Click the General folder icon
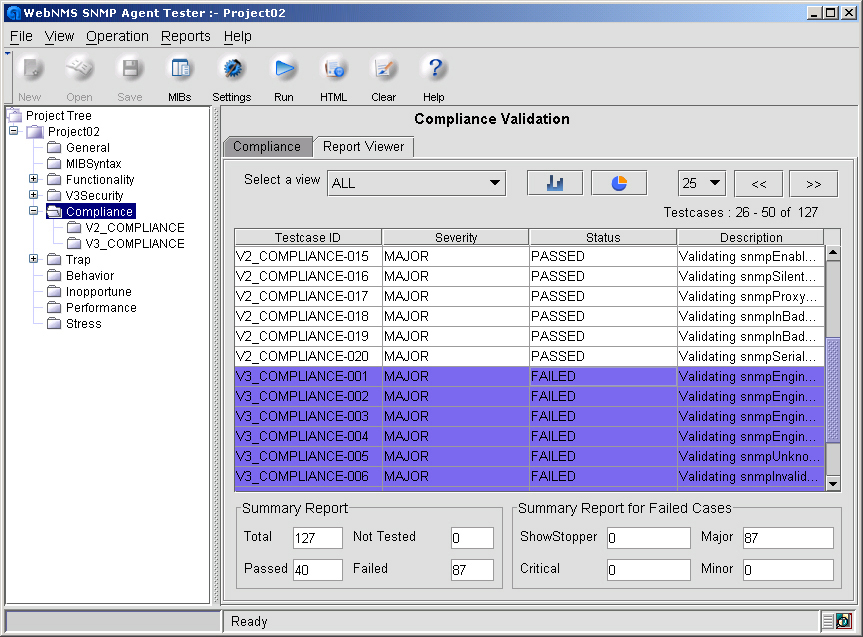863x637 pixels. coord(54,148)
